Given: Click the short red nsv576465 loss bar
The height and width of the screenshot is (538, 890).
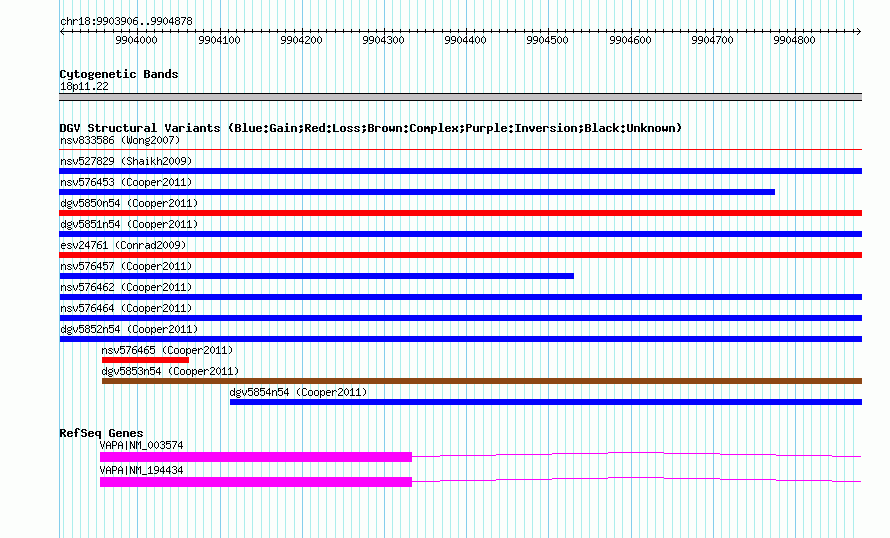Looking at the screenshot, I should (145, 360).
